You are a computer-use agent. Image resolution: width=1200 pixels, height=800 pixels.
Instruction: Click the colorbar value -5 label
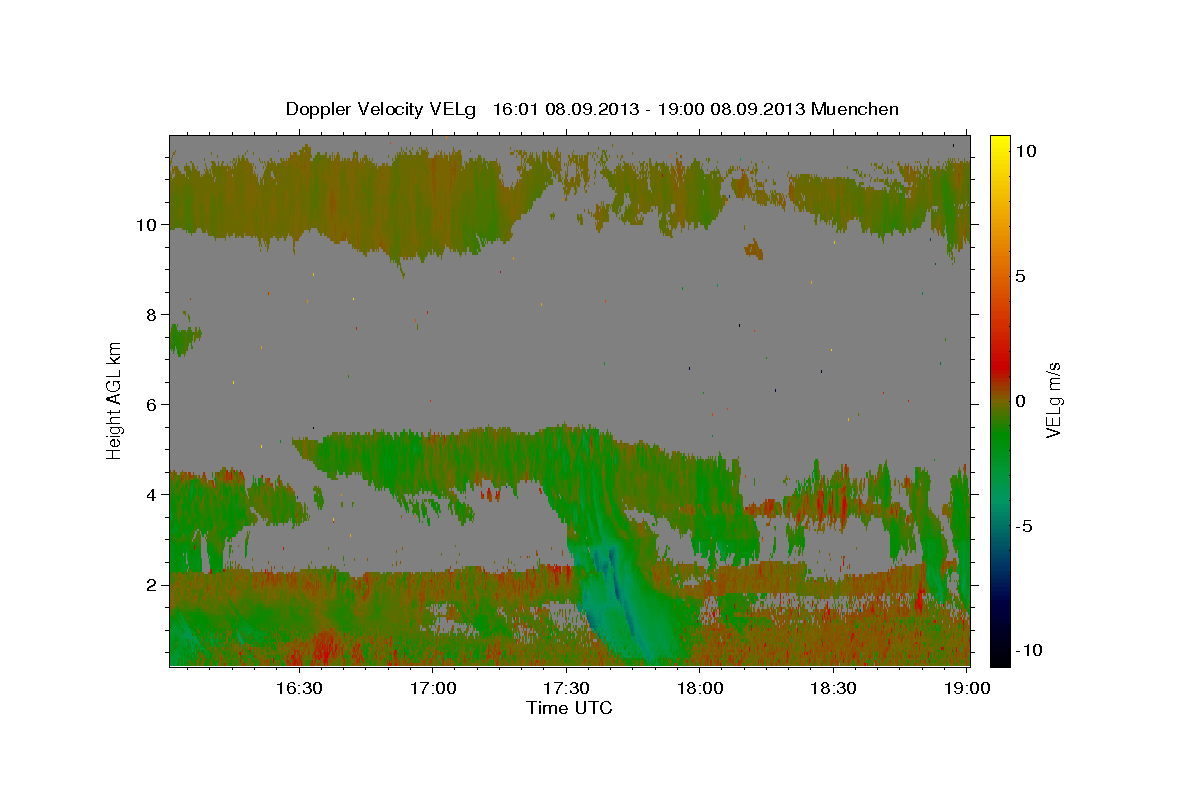pos(1025,526)
